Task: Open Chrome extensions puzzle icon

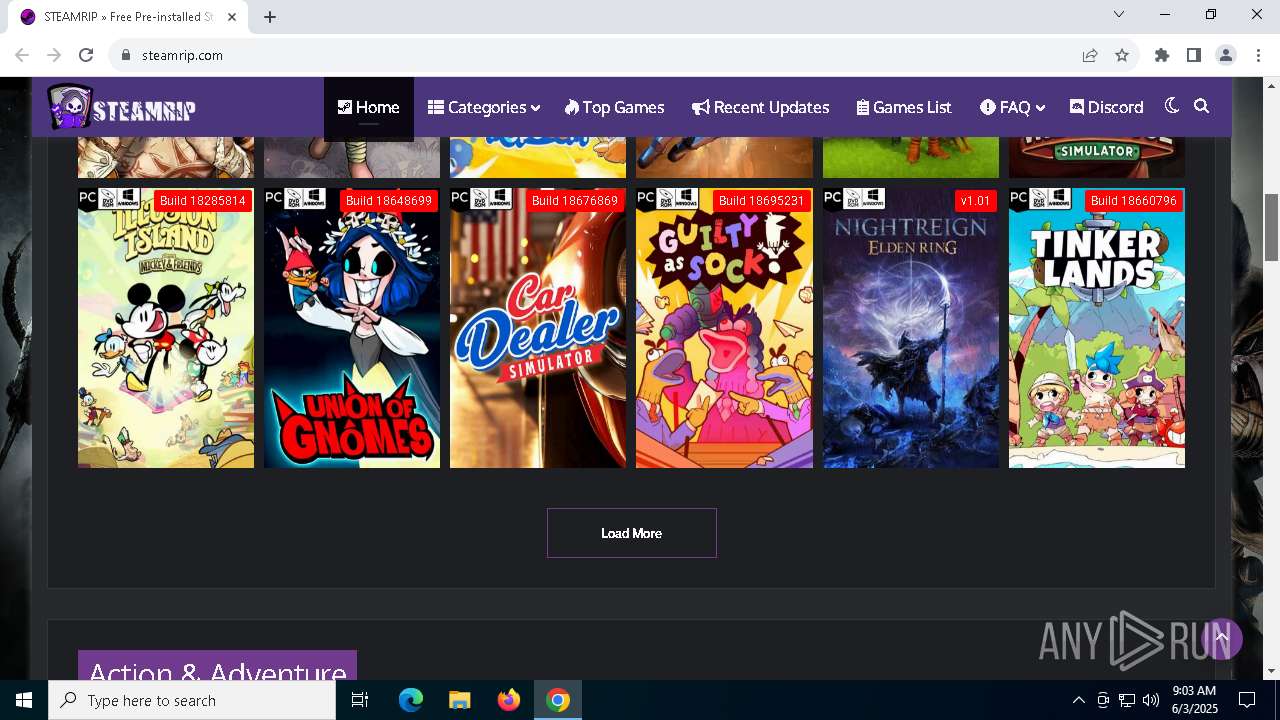Action: click(x=1162, y=55)
